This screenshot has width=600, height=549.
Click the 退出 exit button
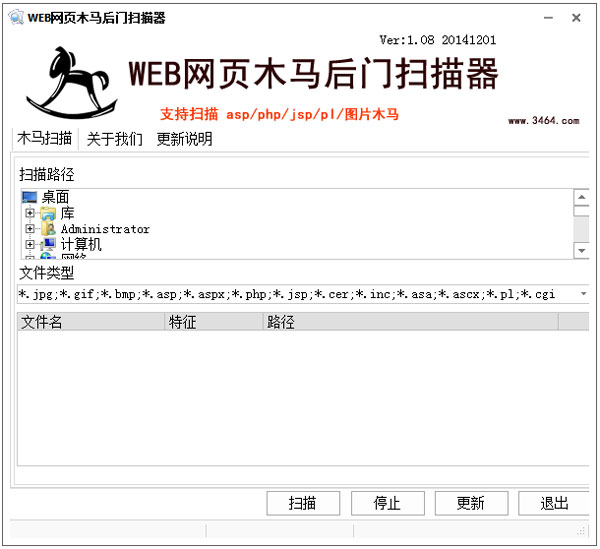554,503
